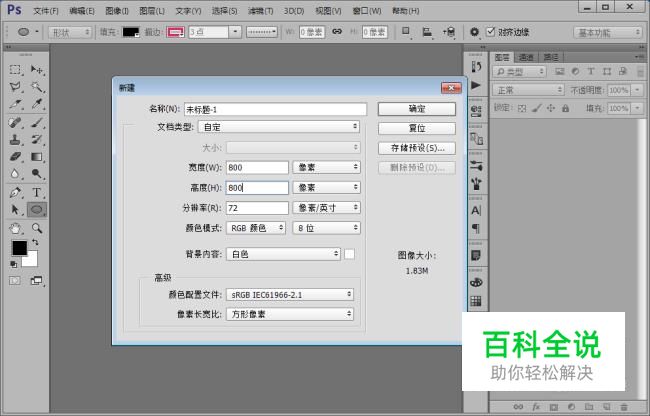Click the background color swatch in New dialog

349,254
